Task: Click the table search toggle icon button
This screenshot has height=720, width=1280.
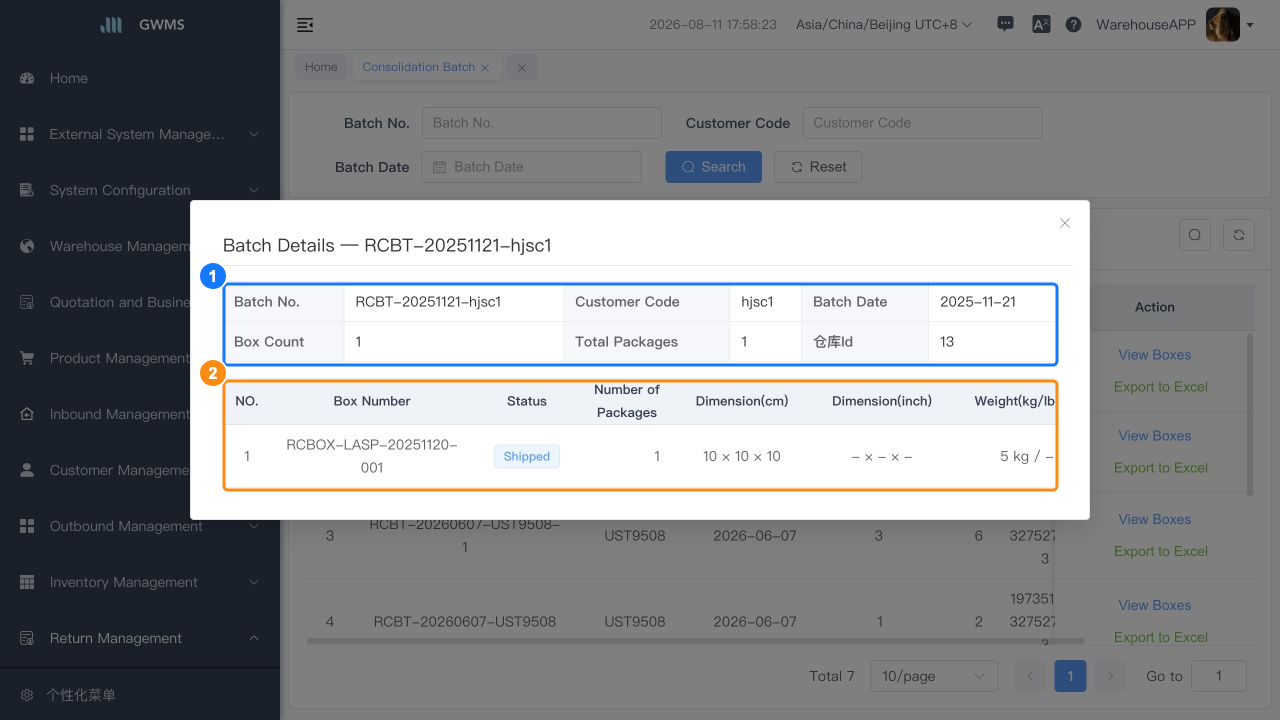Action: 1195,235
